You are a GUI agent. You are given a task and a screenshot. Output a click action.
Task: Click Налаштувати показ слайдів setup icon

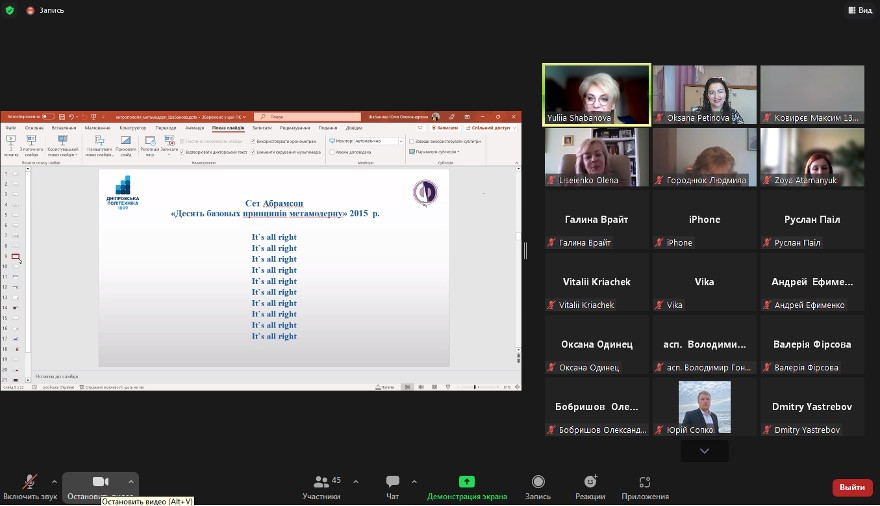(99, 145)
